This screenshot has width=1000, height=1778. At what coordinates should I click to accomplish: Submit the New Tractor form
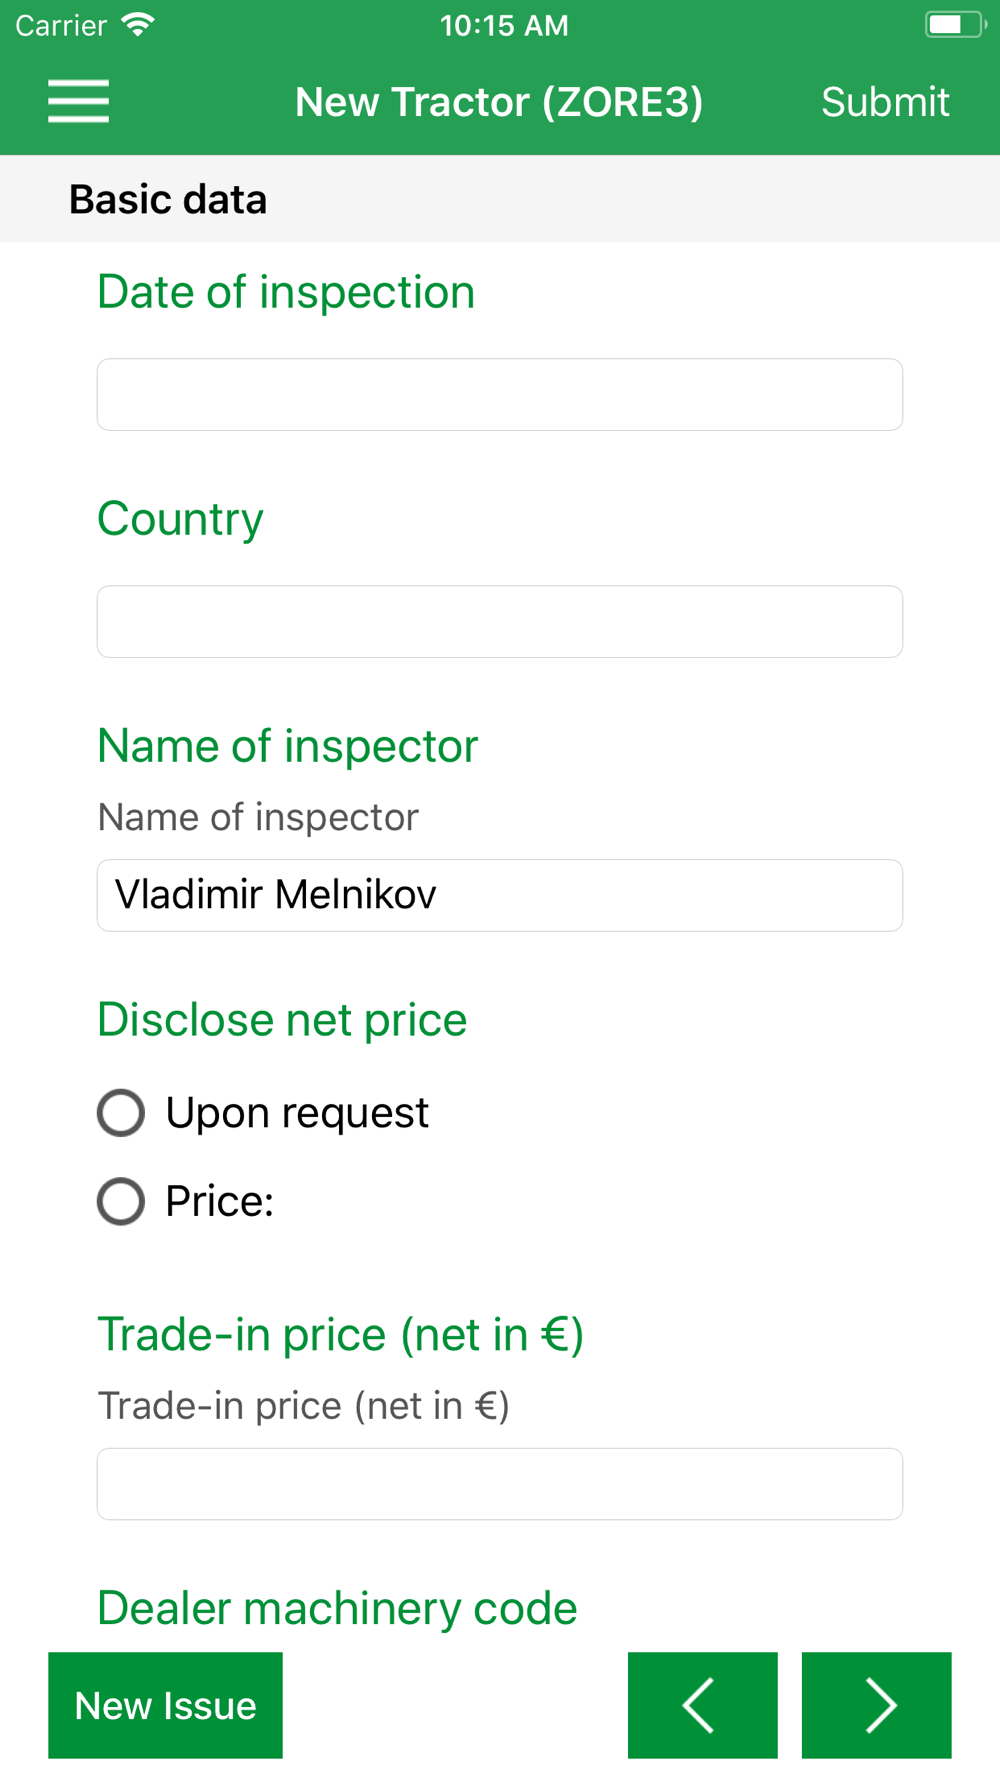pyautogui.click(x=885, y=102)
